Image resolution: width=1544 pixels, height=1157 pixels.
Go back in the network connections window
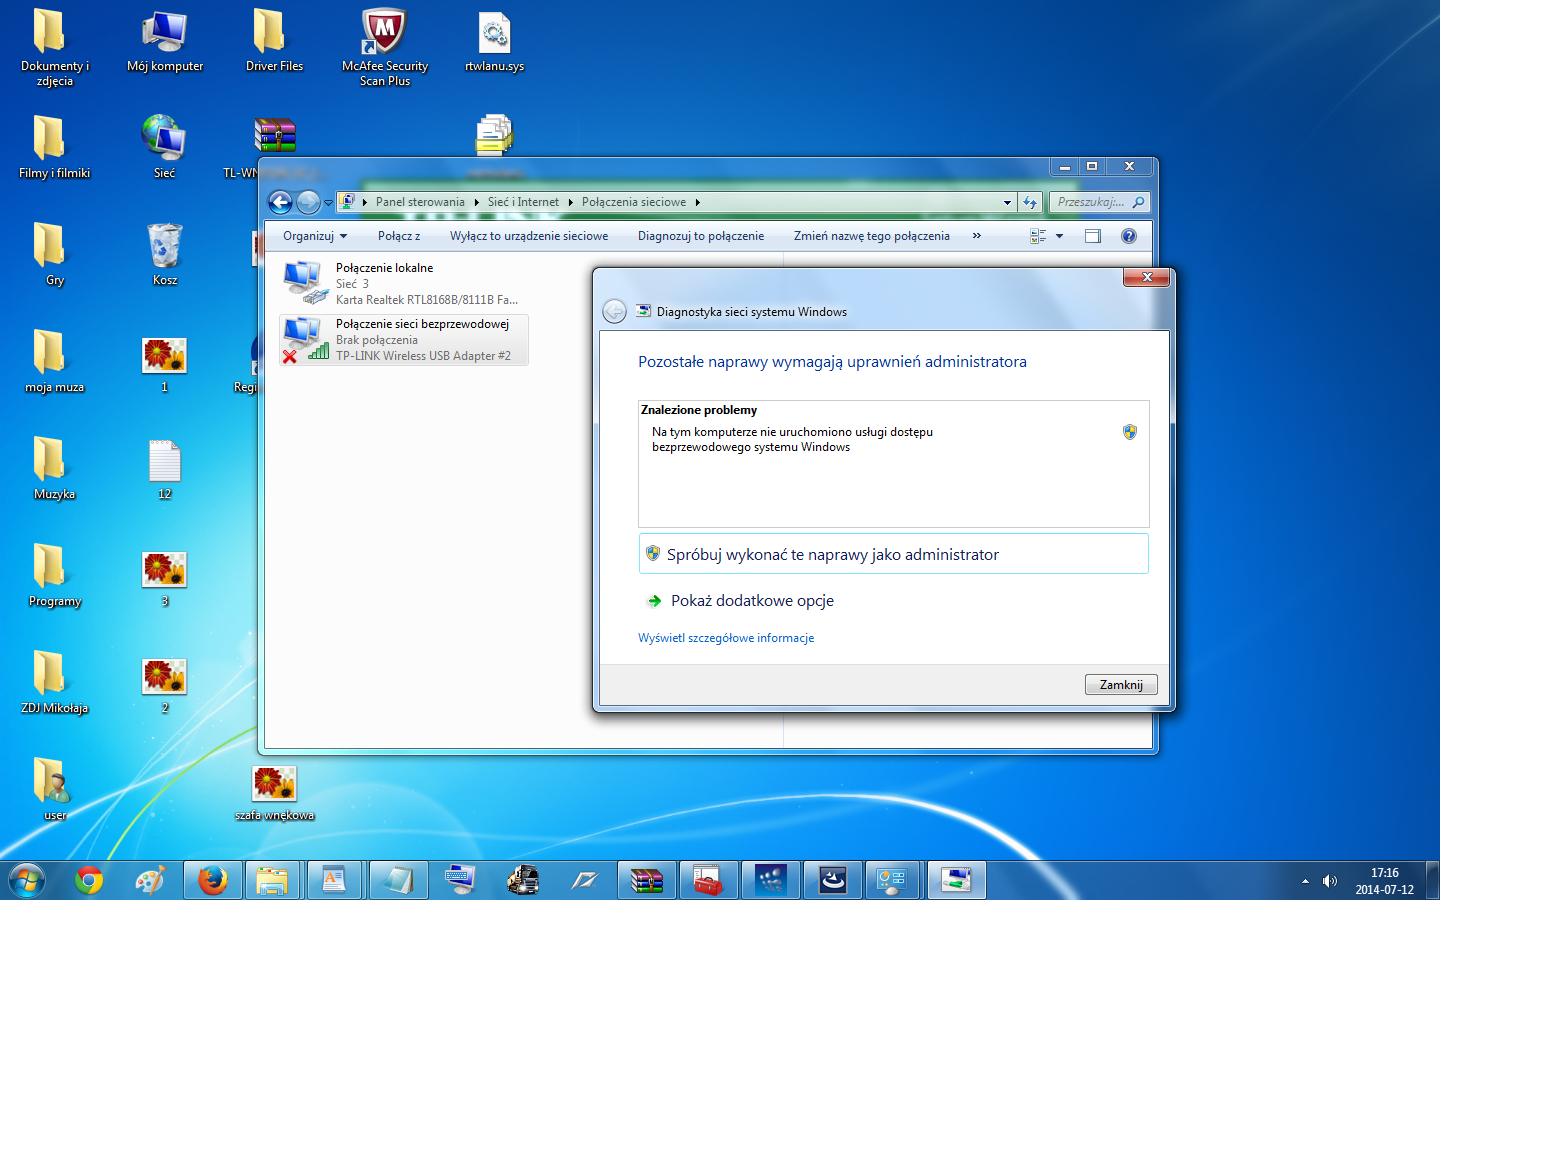coord(280,203)
